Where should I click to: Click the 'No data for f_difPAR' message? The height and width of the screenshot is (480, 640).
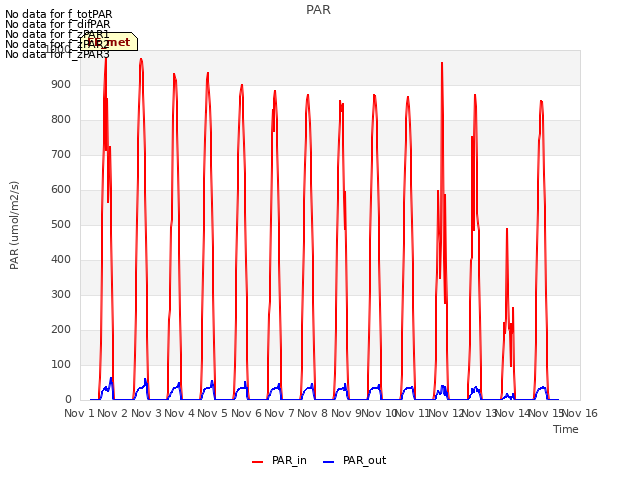58,24
